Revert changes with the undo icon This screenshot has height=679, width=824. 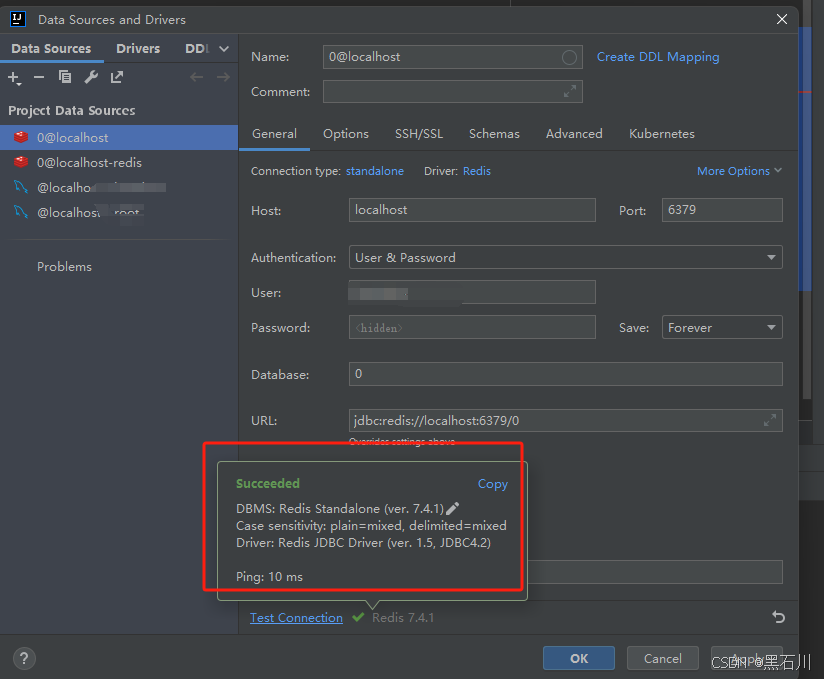click(779, 618)
